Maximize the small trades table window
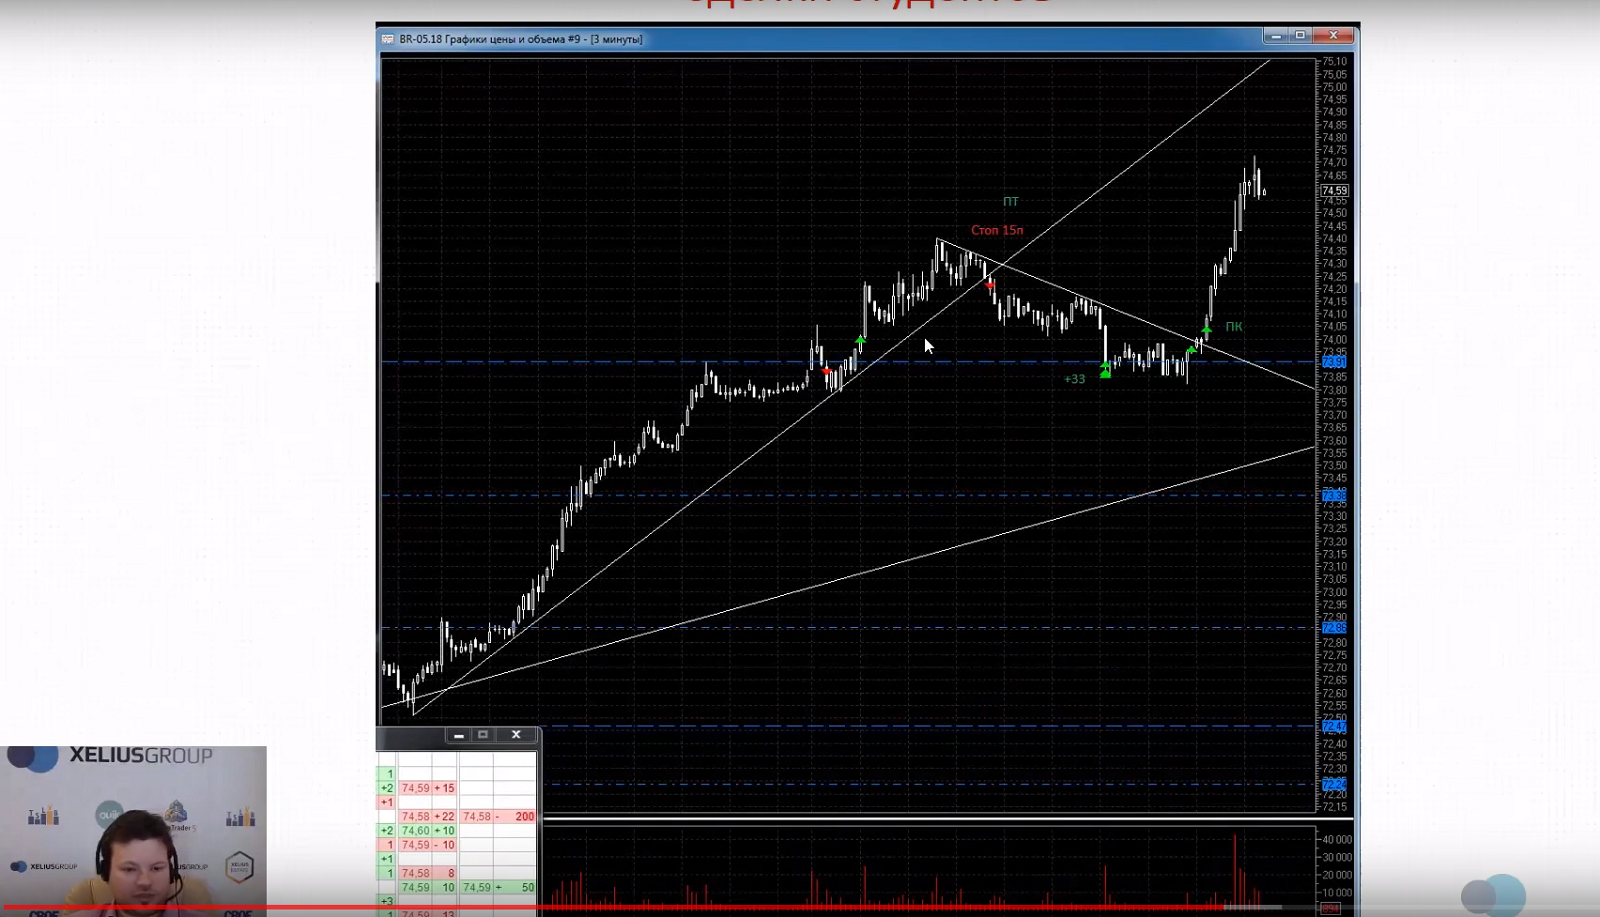The width and height of the screenshot is (1600, 917). tap(483, 735)
